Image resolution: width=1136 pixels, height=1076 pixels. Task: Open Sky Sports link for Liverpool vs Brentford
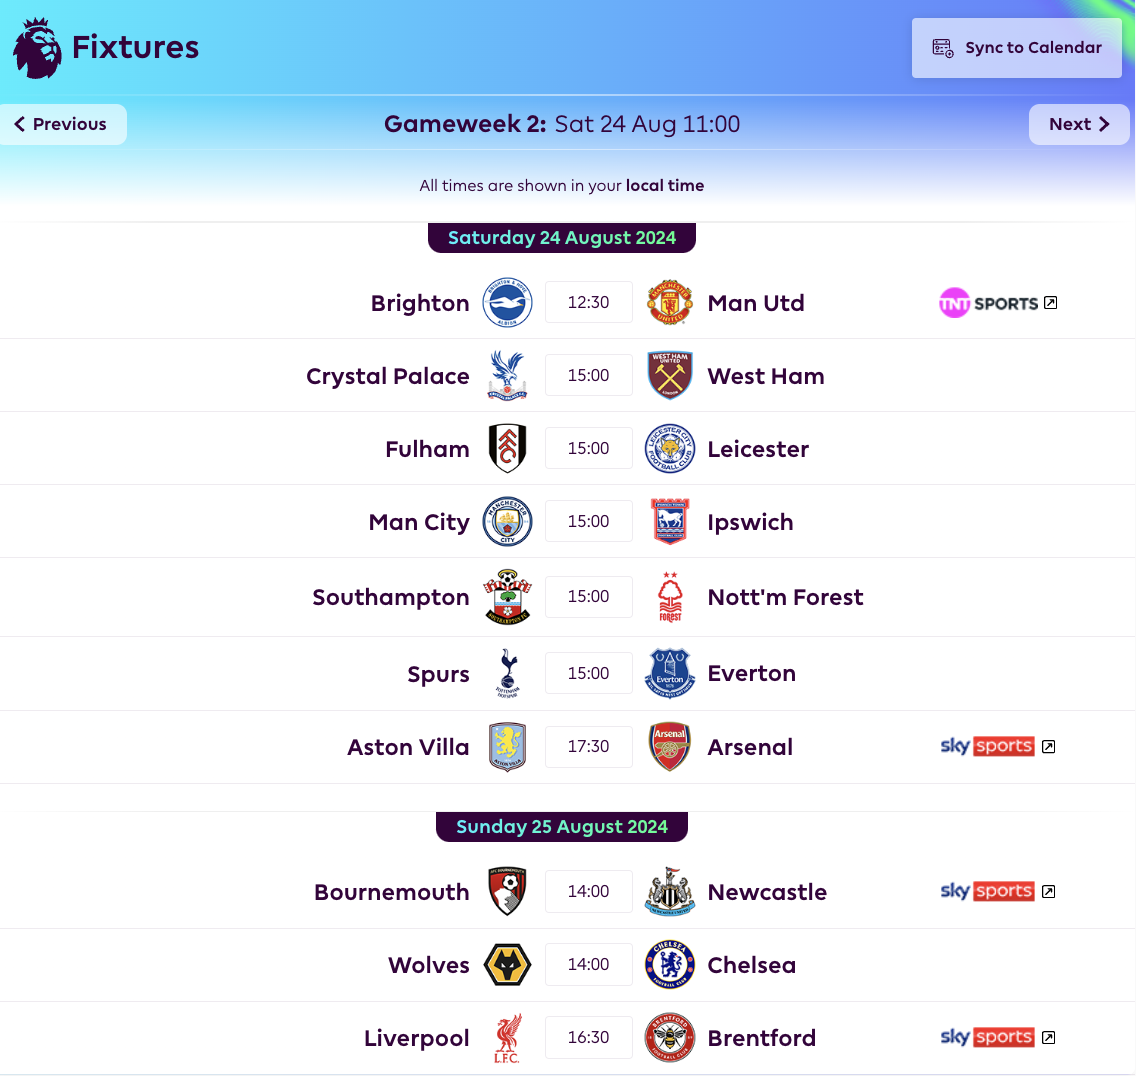click(988, 1037)
